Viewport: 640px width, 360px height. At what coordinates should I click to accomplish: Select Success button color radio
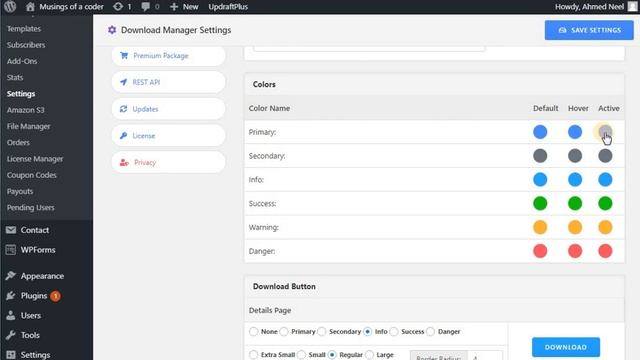pos(394,331)
